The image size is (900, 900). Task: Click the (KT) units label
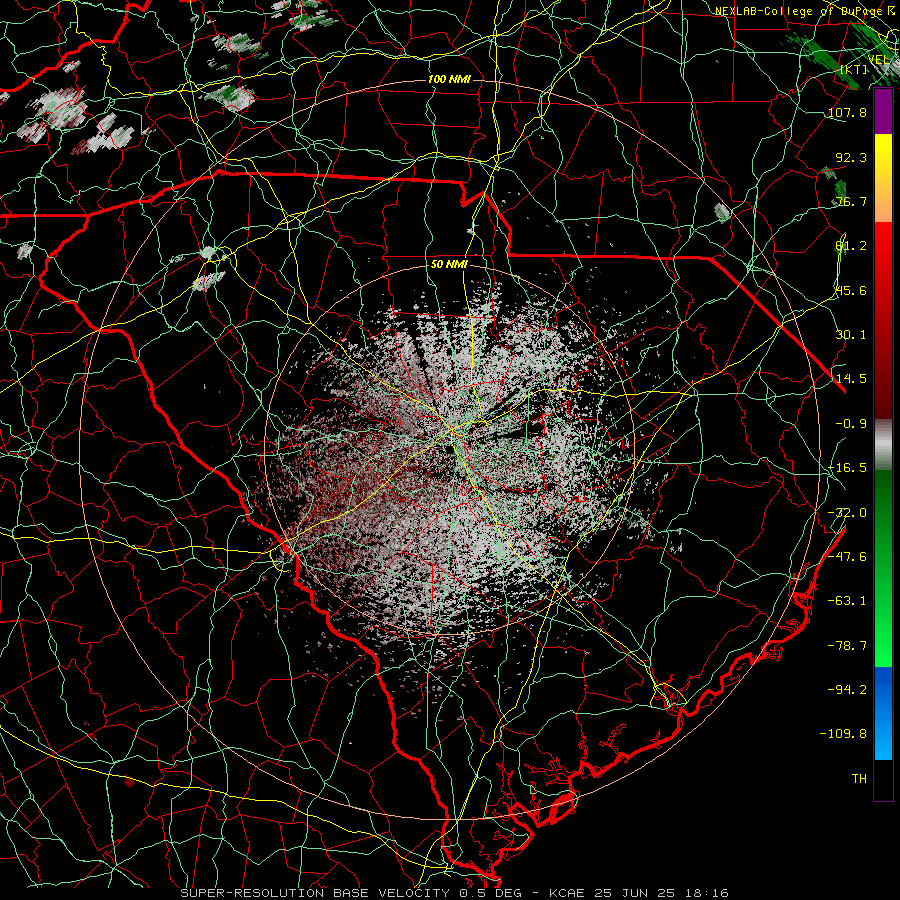coord(854,69)
